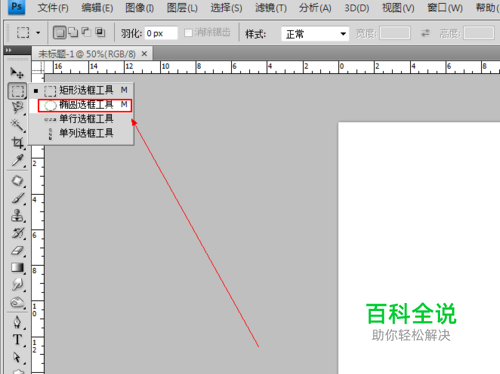Open the 3D(D) menu
Viewport: 500px width, 374px height.
coord(357,8)
